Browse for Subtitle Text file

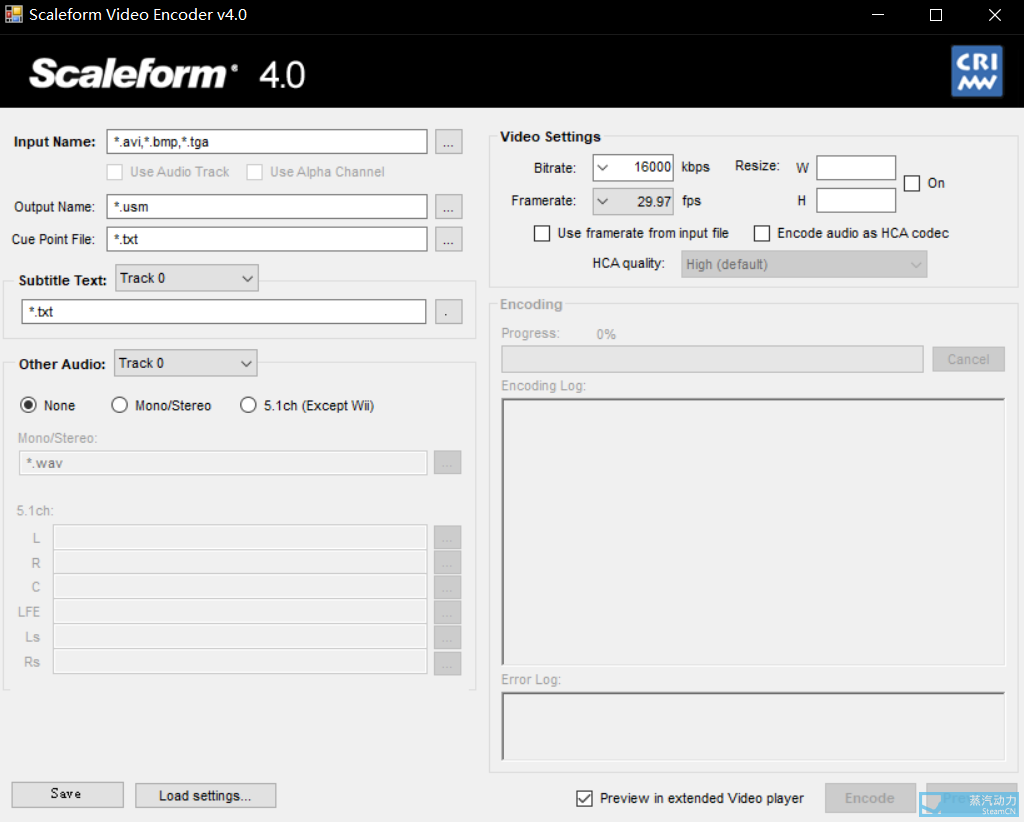click(x=448, y=311)
